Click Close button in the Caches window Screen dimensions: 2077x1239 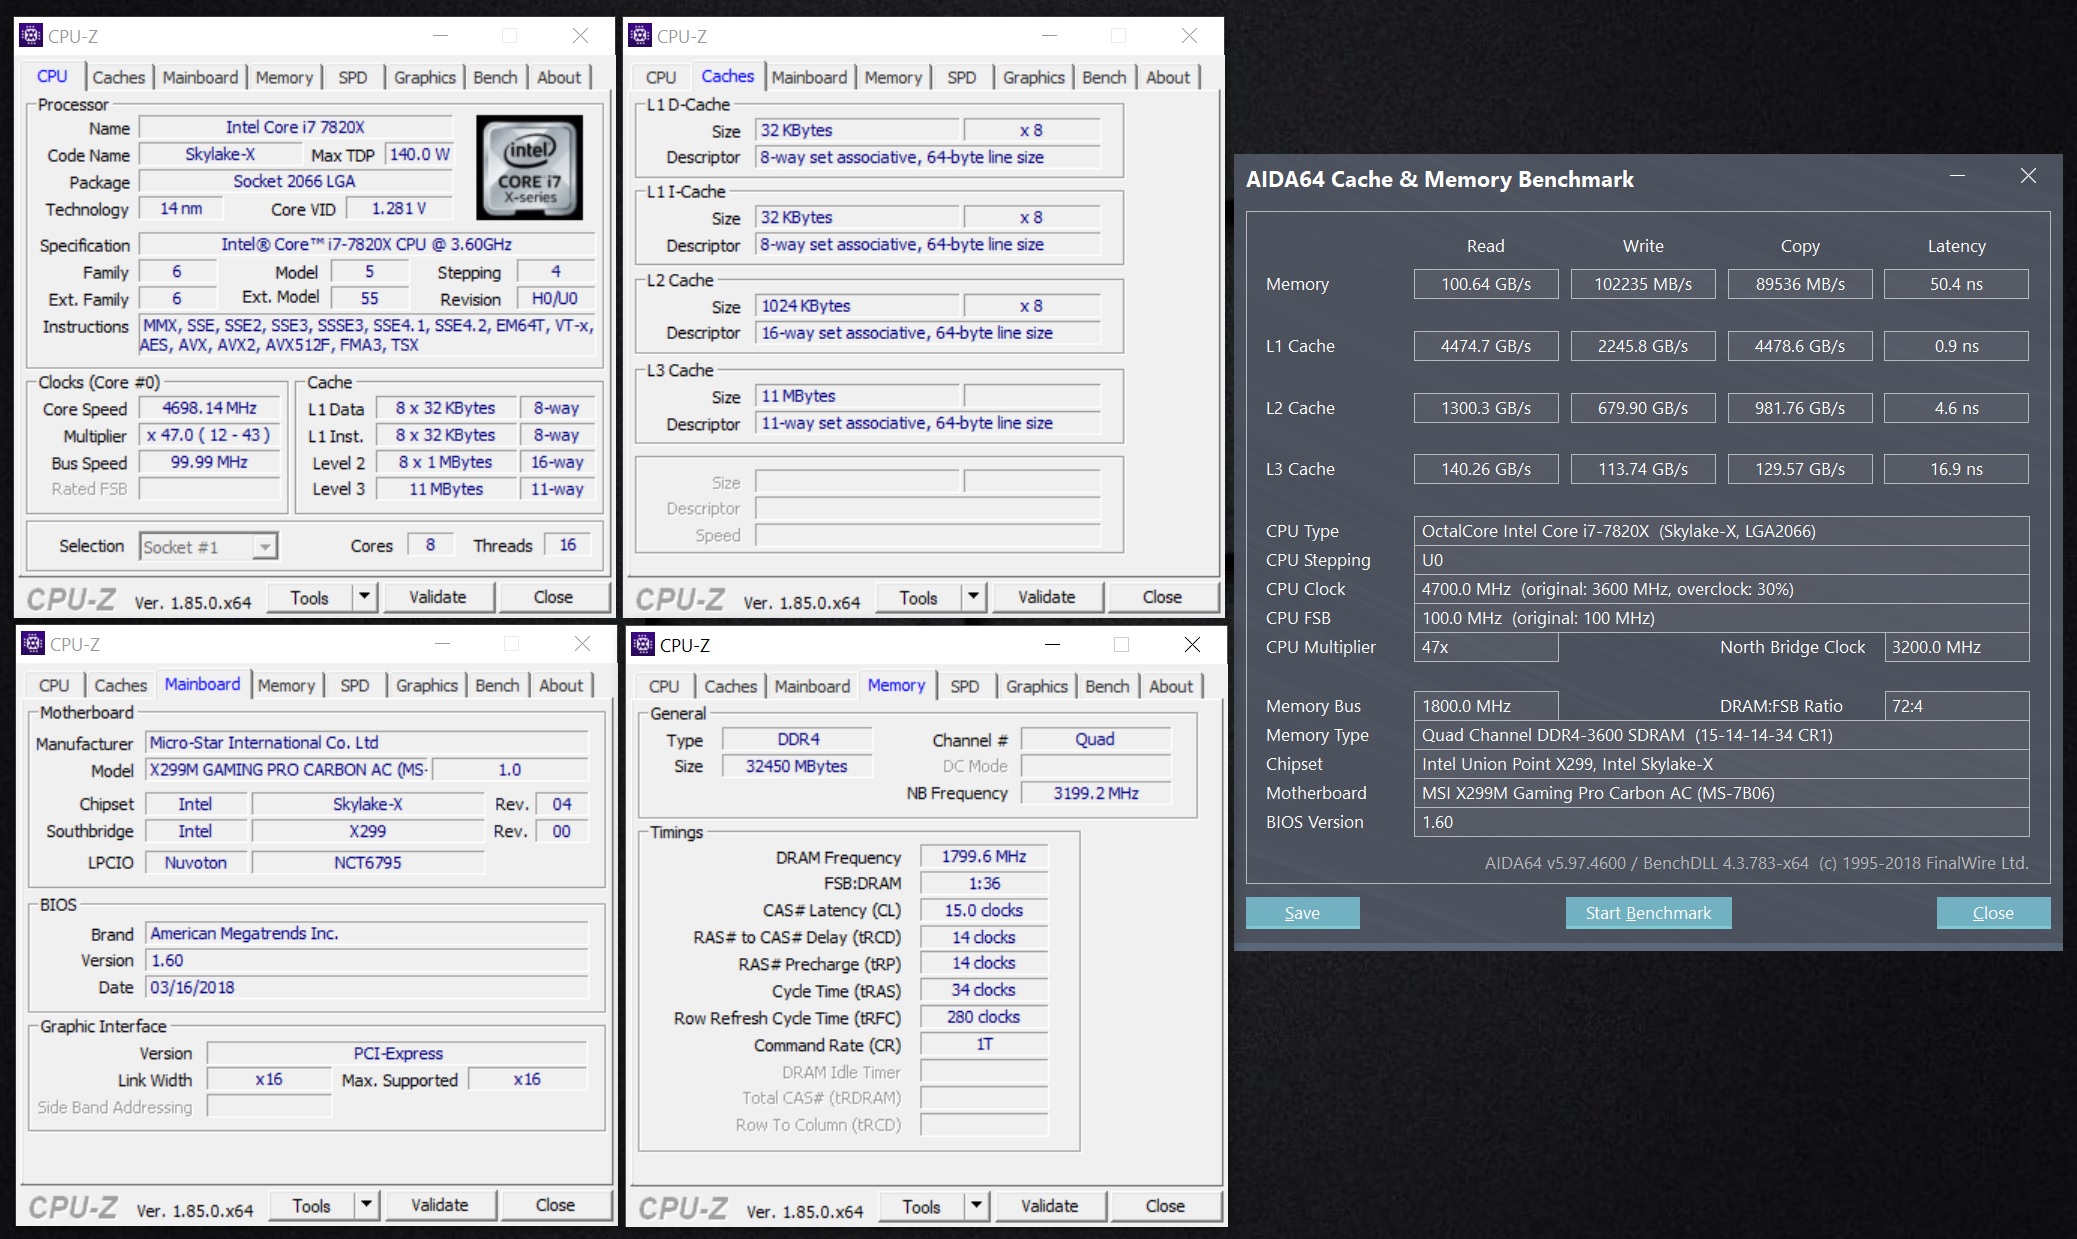pos(1162,596)
